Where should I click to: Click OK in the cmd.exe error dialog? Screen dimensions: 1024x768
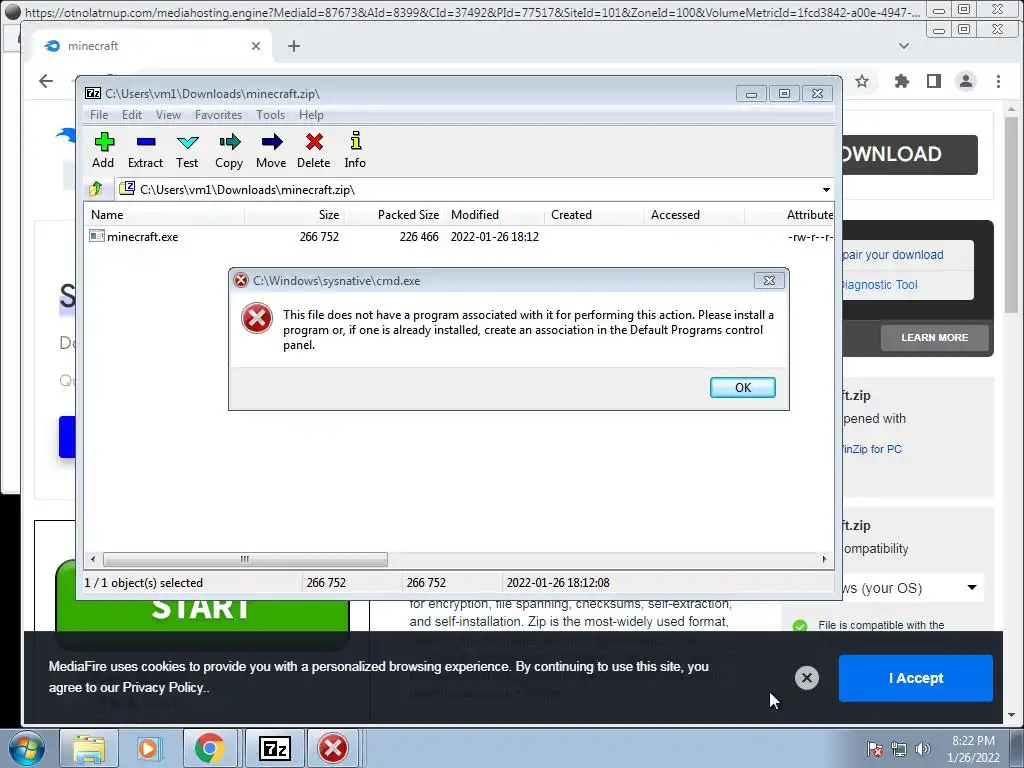coord(743,387)
